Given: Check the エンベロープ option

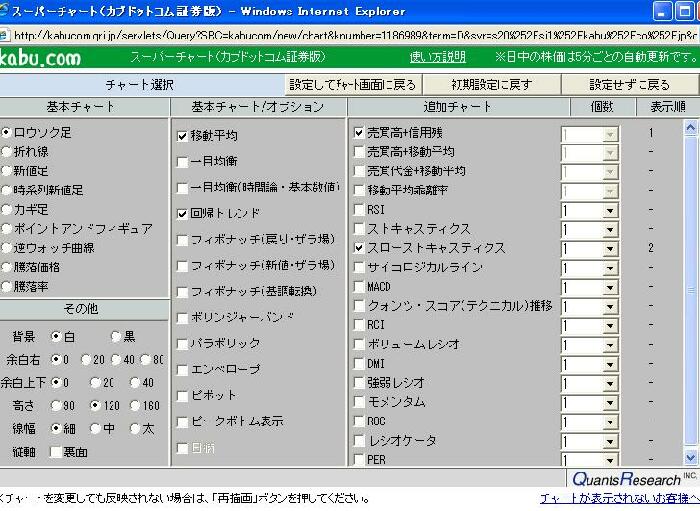Looking at the screenshot, I should (x=182, y=370).
